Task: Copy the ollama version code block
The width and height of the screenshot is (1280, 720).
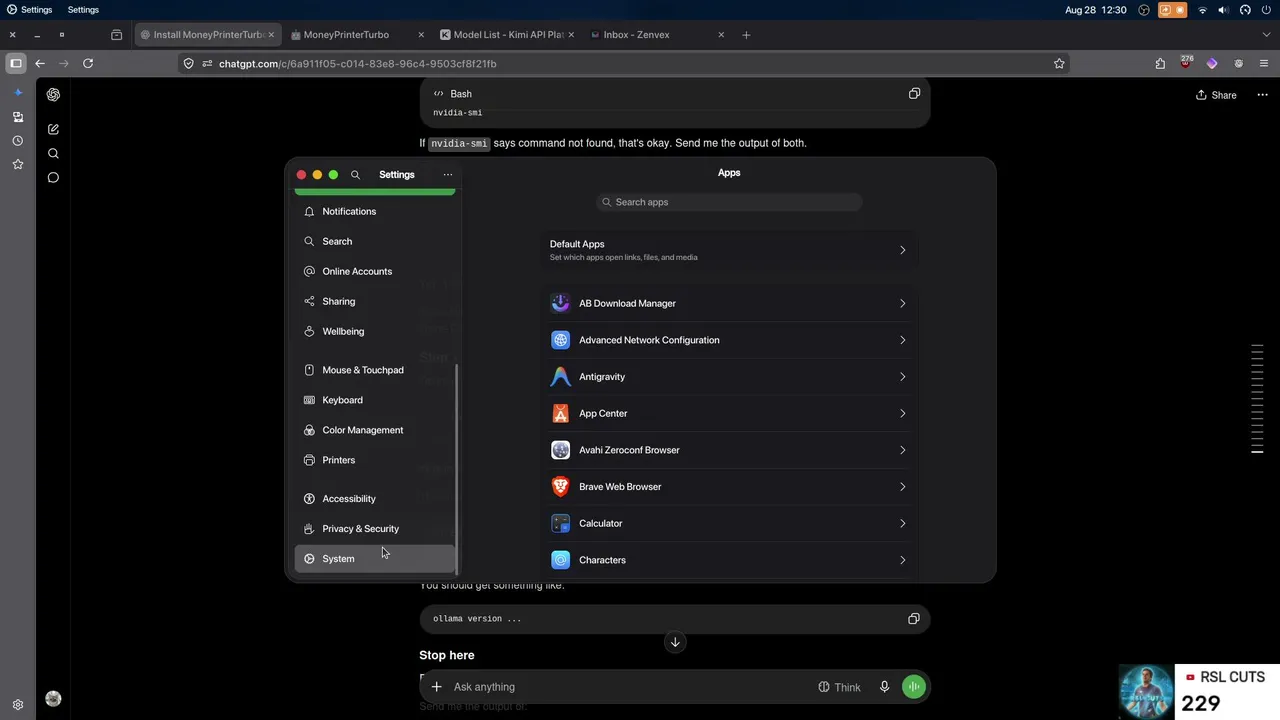Action: [914, 619]
